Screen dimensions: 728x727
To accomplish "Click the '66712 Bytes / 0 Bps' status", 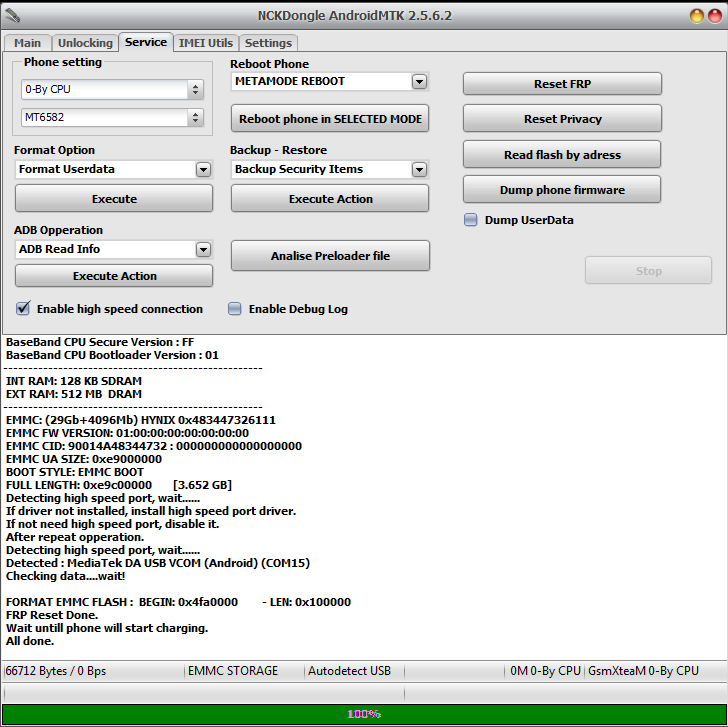I will point(55,671).
